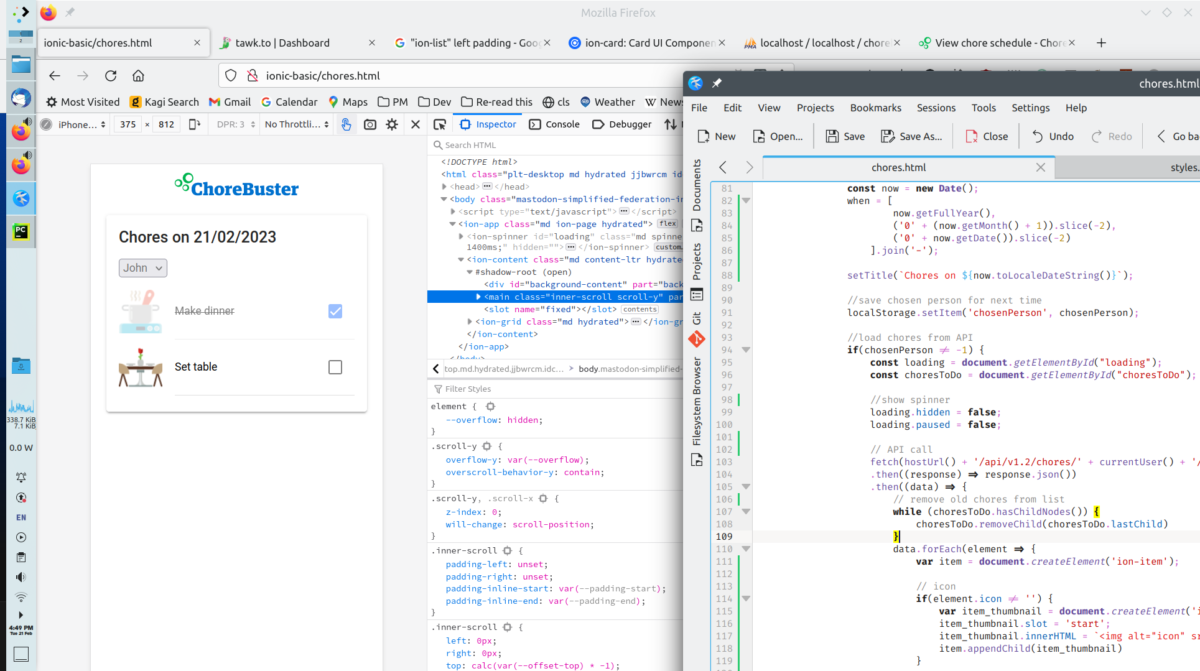
Task: Open the Gmail bookmark
Action: click(x=229, y=102)
